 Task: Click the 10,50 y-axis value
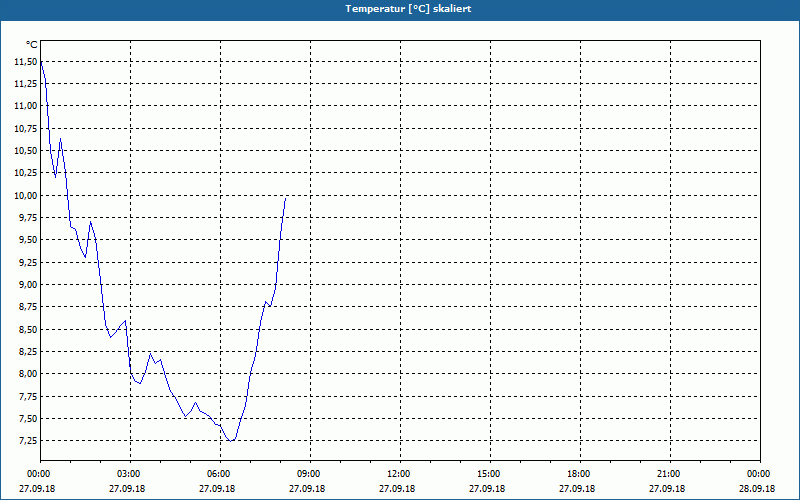pos(26,151)
